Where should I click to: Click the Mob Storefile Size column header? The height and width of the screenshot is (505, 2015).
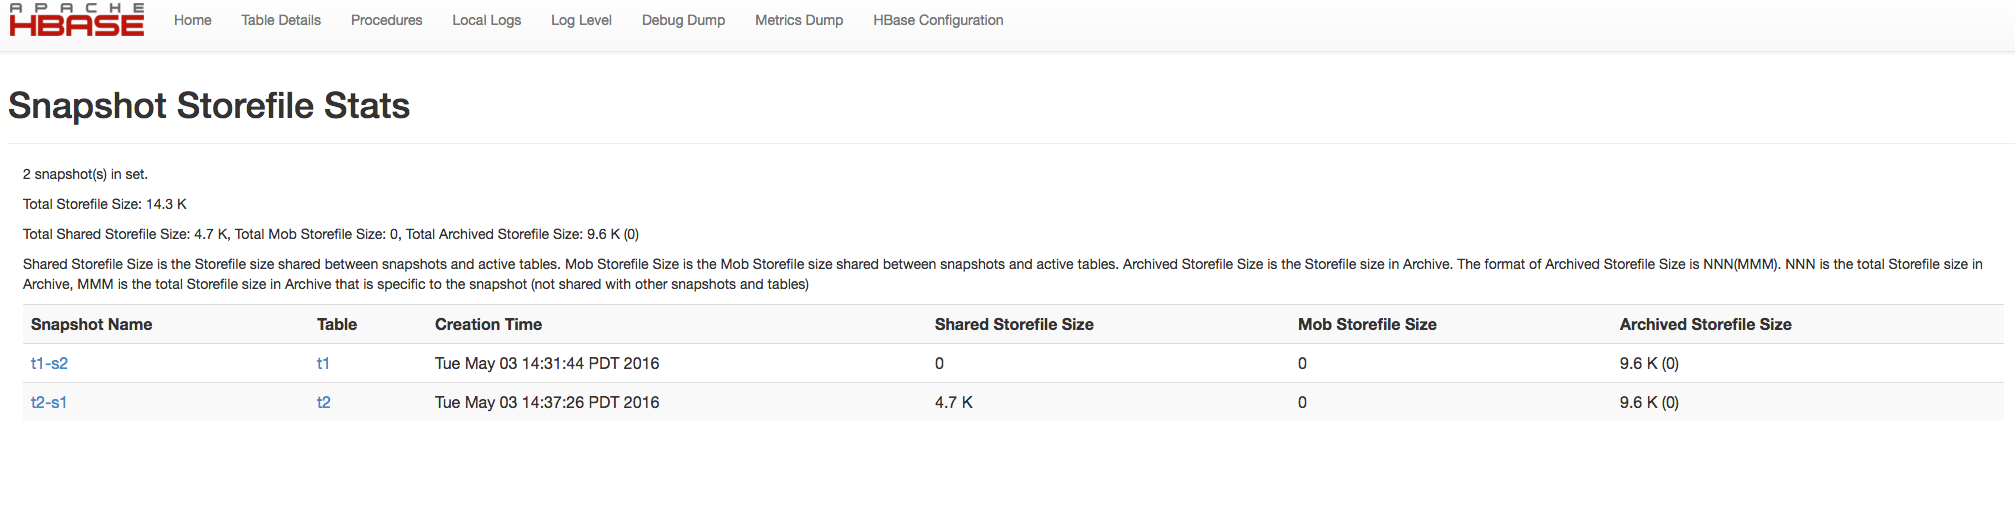pos(1367,324)
